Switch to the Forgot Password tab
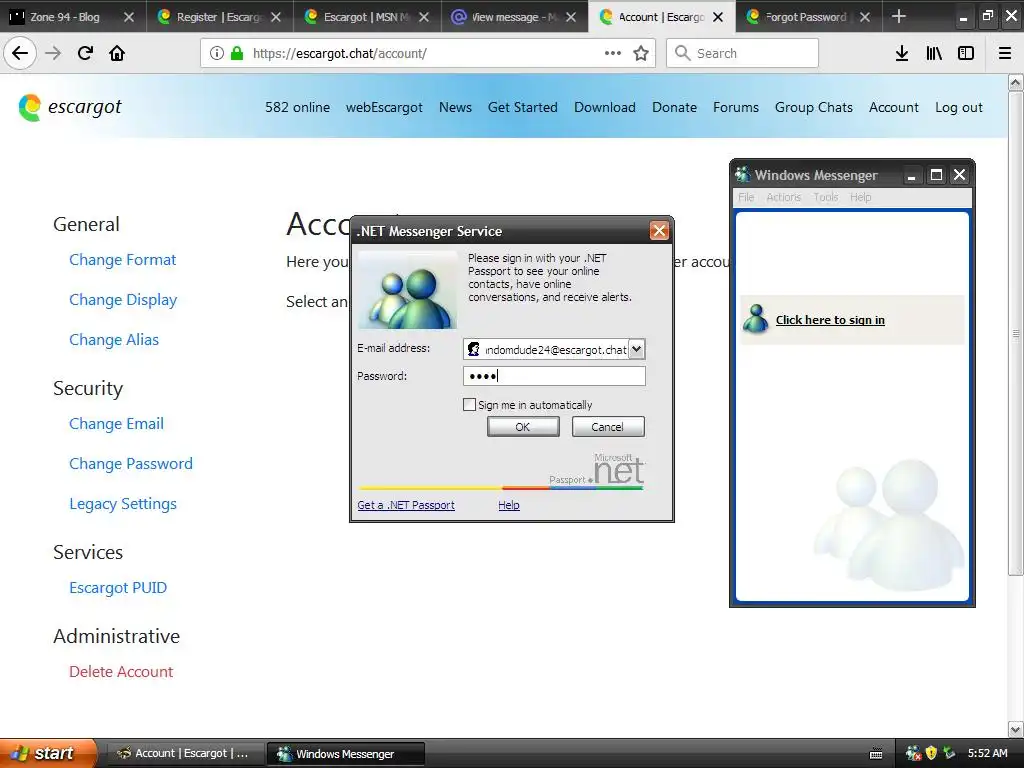The image size is (1024, 768). click(x=805, y=17)
